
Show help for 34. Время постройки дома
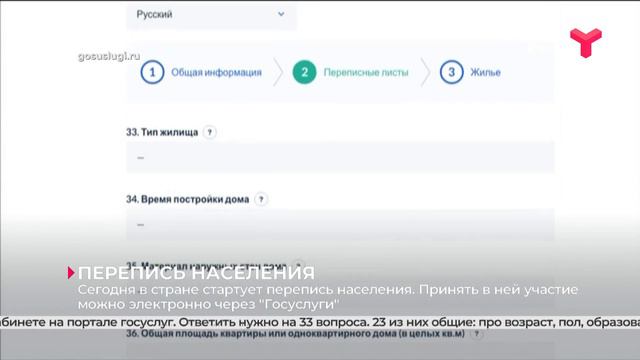[261, 200]
